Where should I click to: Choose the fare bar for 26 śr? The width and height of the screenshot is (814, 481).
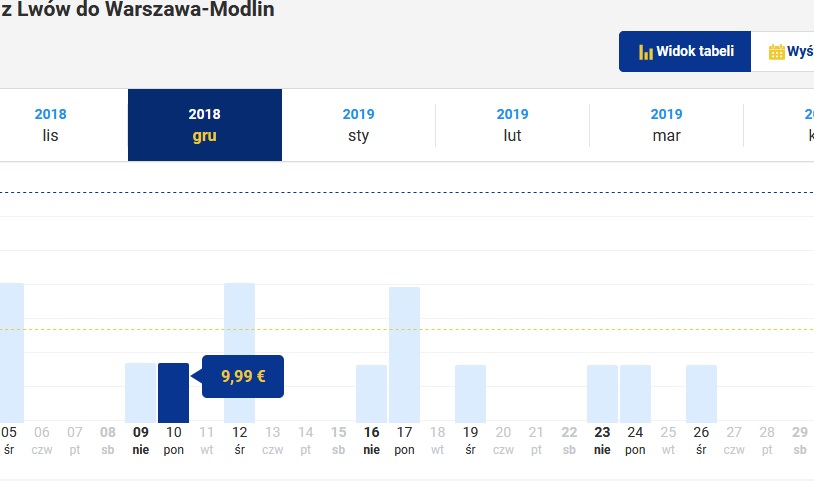tap(701, 394)
